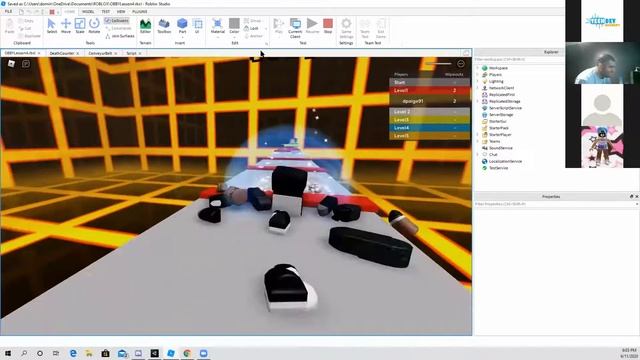The height and width of the screenshot is (360, 640).
Task: Click Level4 team row in leaderboard
Action: pyautogui.click(x=429, y=128)
